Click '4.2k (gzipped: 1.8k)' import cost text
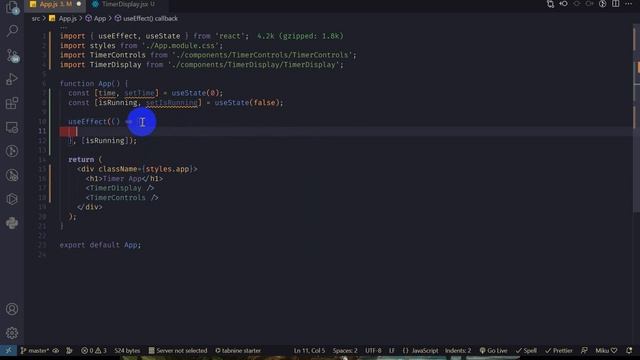Viewport: 640px width, 360px height. point(300,36)
